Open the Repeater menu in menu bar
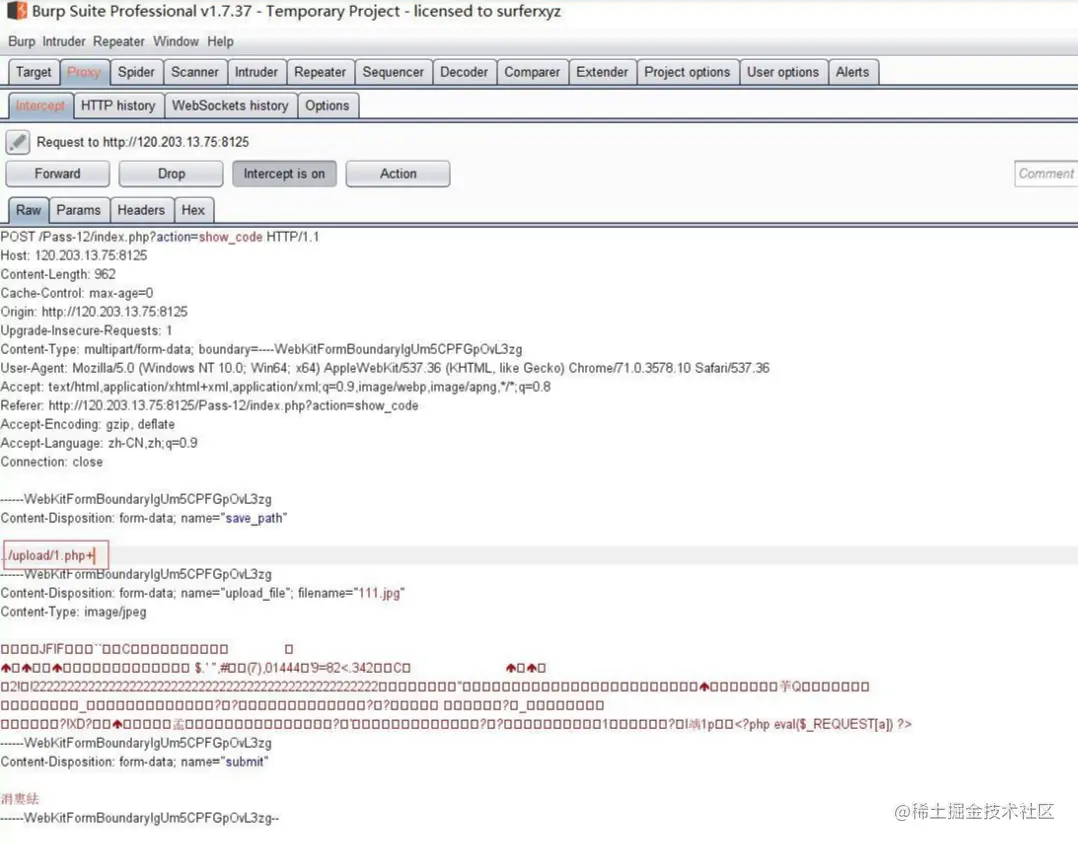Screen dimensions: 1078x845 (119, 41)
